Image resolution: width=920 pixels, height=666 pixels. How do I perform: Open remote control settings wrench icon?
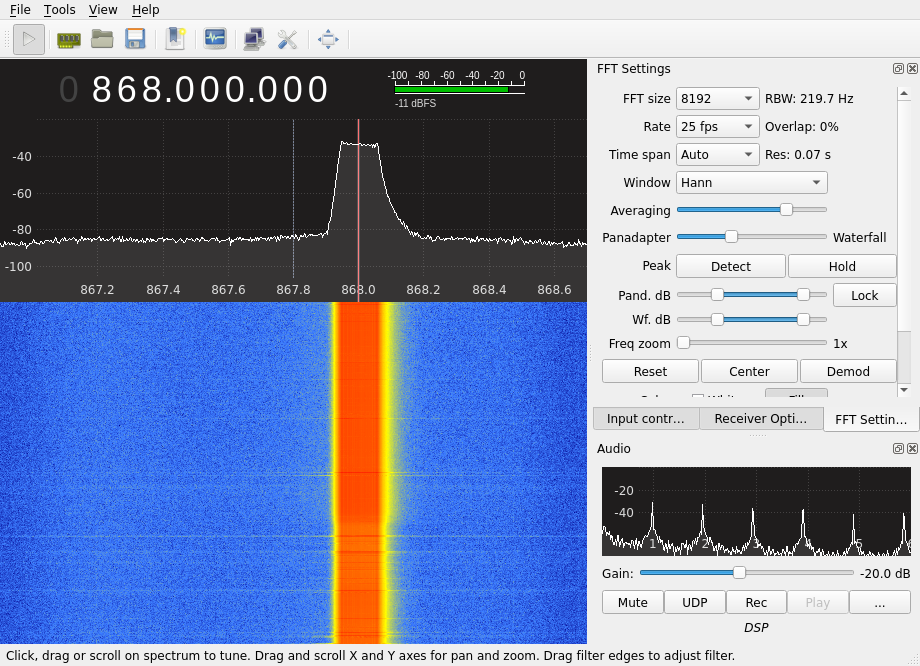click(x=288, y=39)
